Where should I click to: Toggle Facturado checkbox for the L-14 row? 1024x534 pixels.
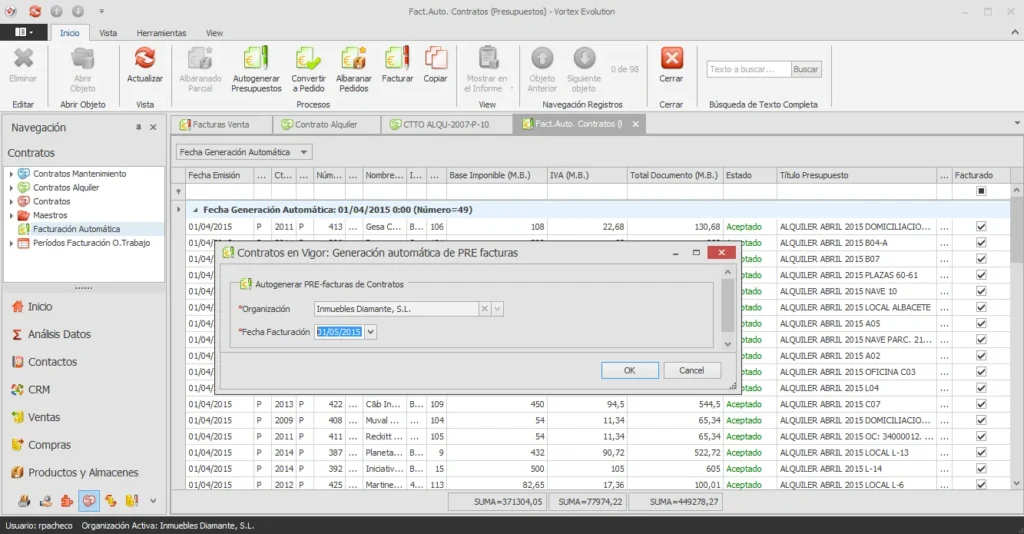tap(981, 469)
